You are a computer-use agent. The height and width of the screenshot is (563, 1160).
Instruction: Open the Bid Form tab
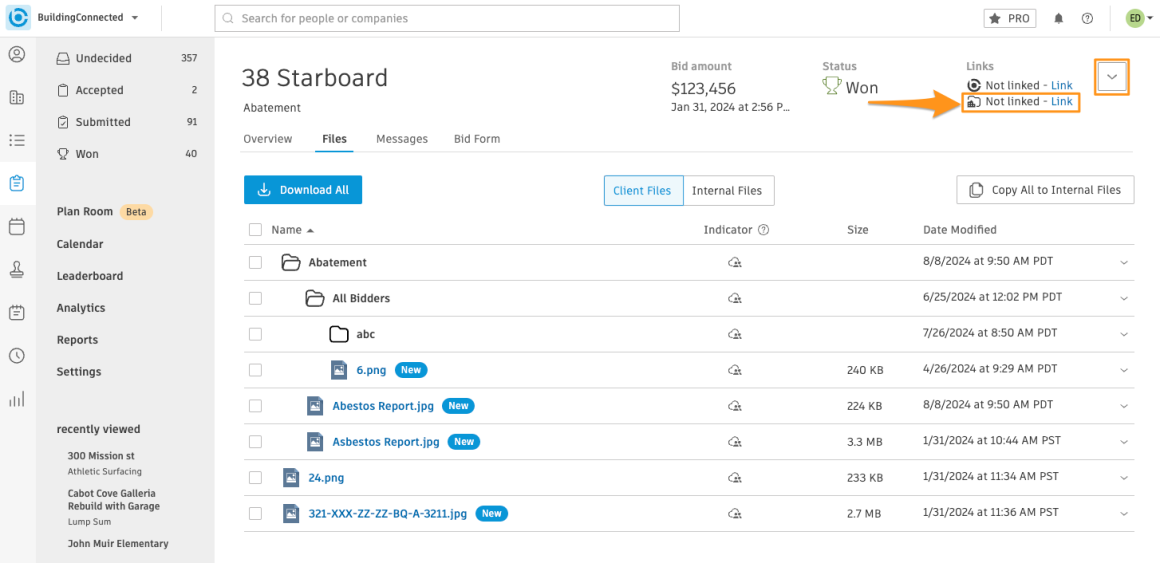(x=476, y=139)
